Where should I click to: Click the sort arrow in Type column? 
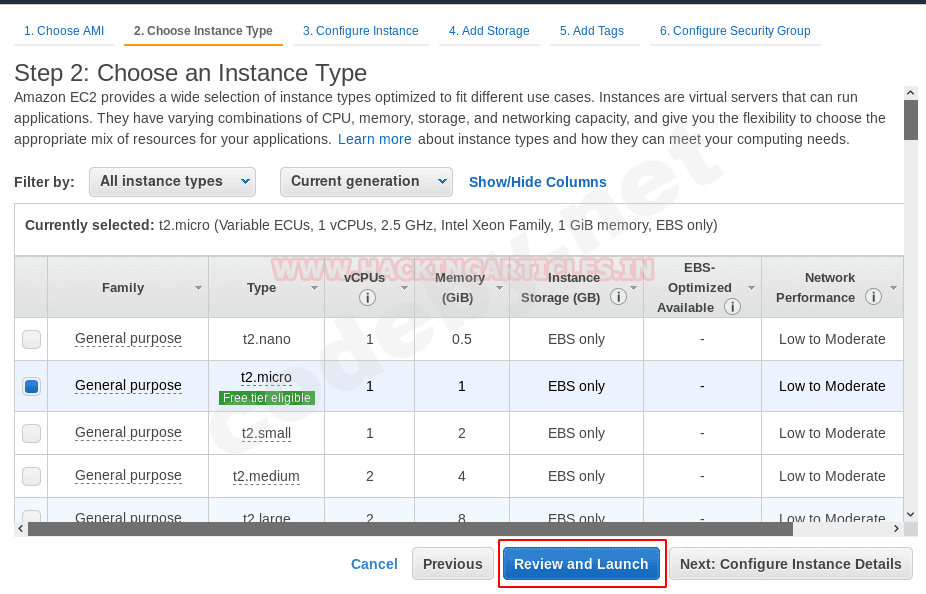[x=314, y=288]
